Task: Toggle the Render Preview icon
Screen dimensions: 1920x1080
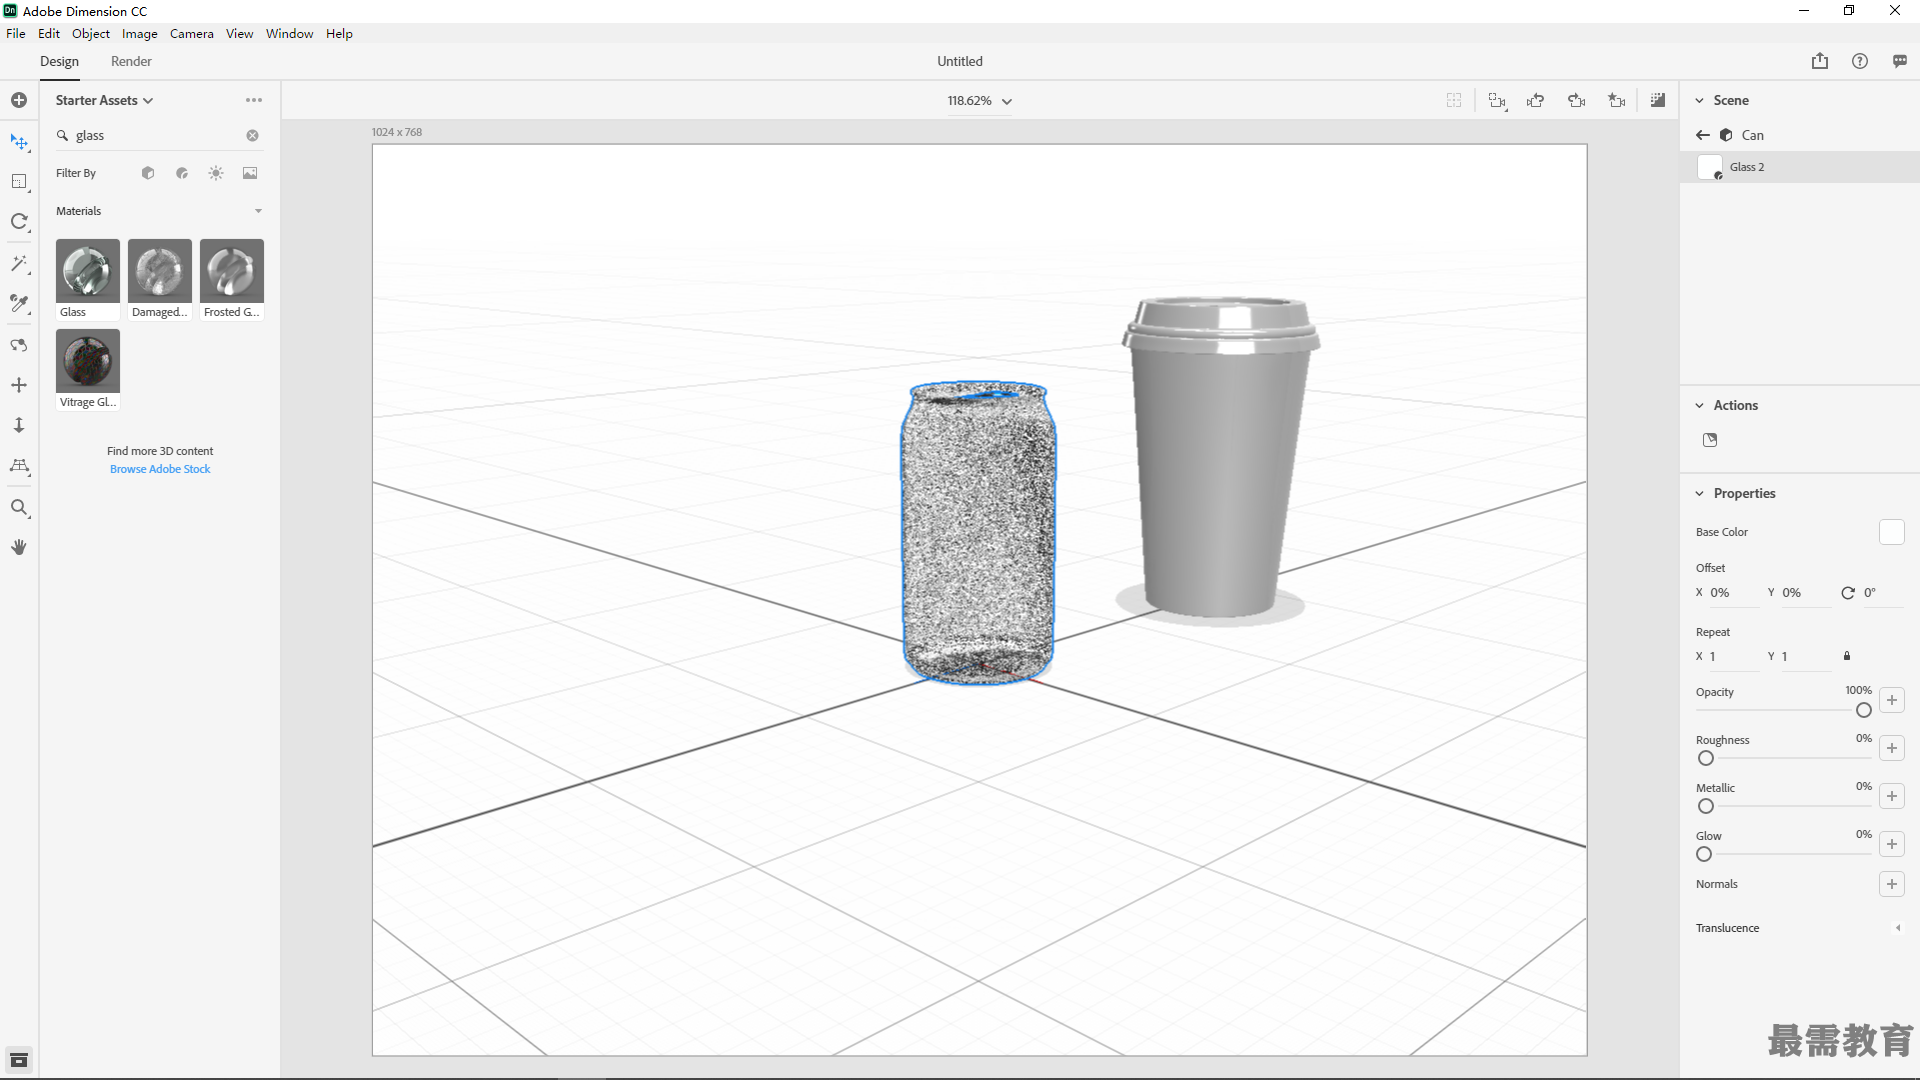Action: [x=1658, y=100]
